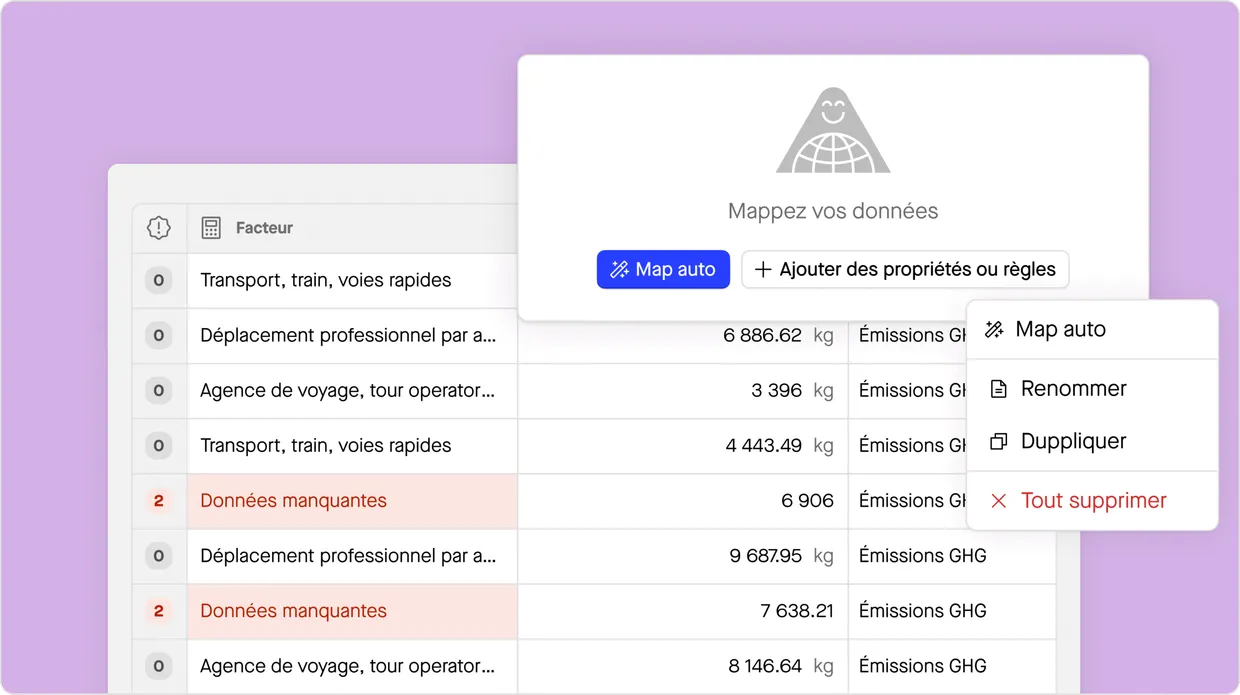Click the plus icon in Ajouter des propriétés button
1240x695 pixels.
763,269
